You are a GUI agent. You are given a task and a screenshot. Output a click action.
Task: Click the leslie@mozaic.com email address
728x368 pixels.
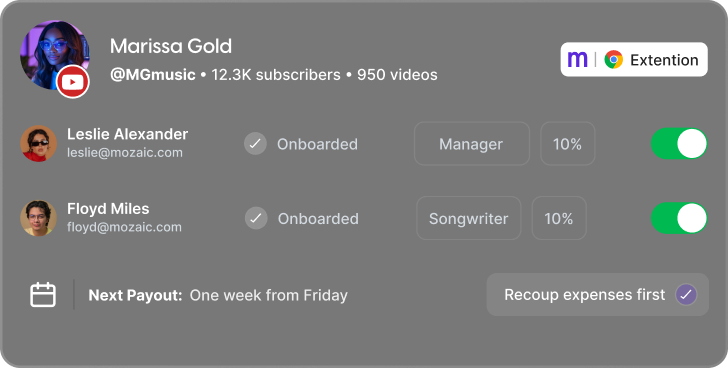click(125, 153)
